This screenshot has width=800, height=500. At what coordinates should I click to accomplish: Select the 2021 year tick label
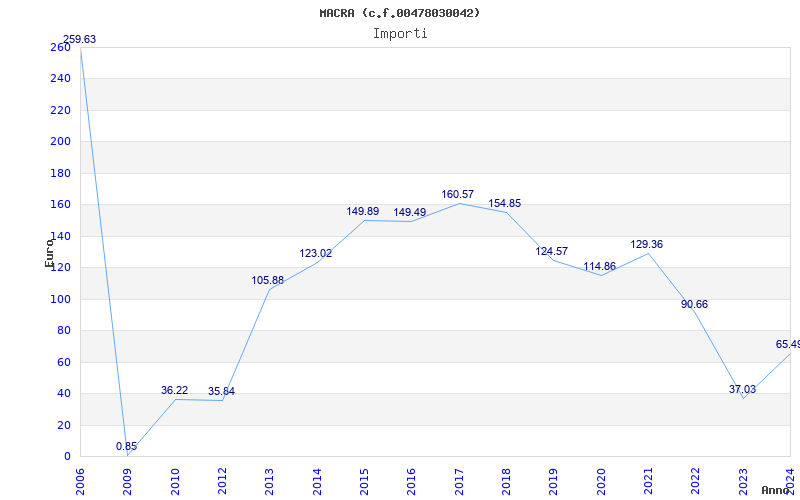pyautogui.click(x=648, y=478)
